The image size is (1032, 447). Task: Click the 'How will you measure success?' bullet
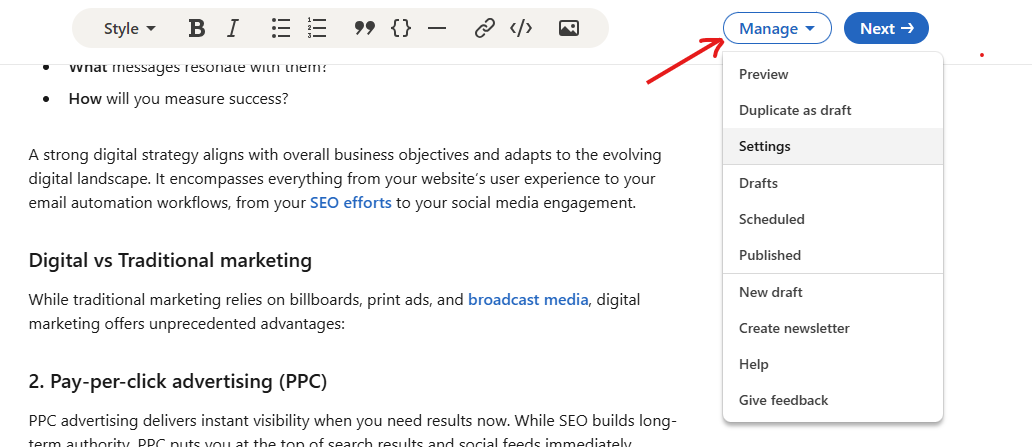click(x=178, y=99)
